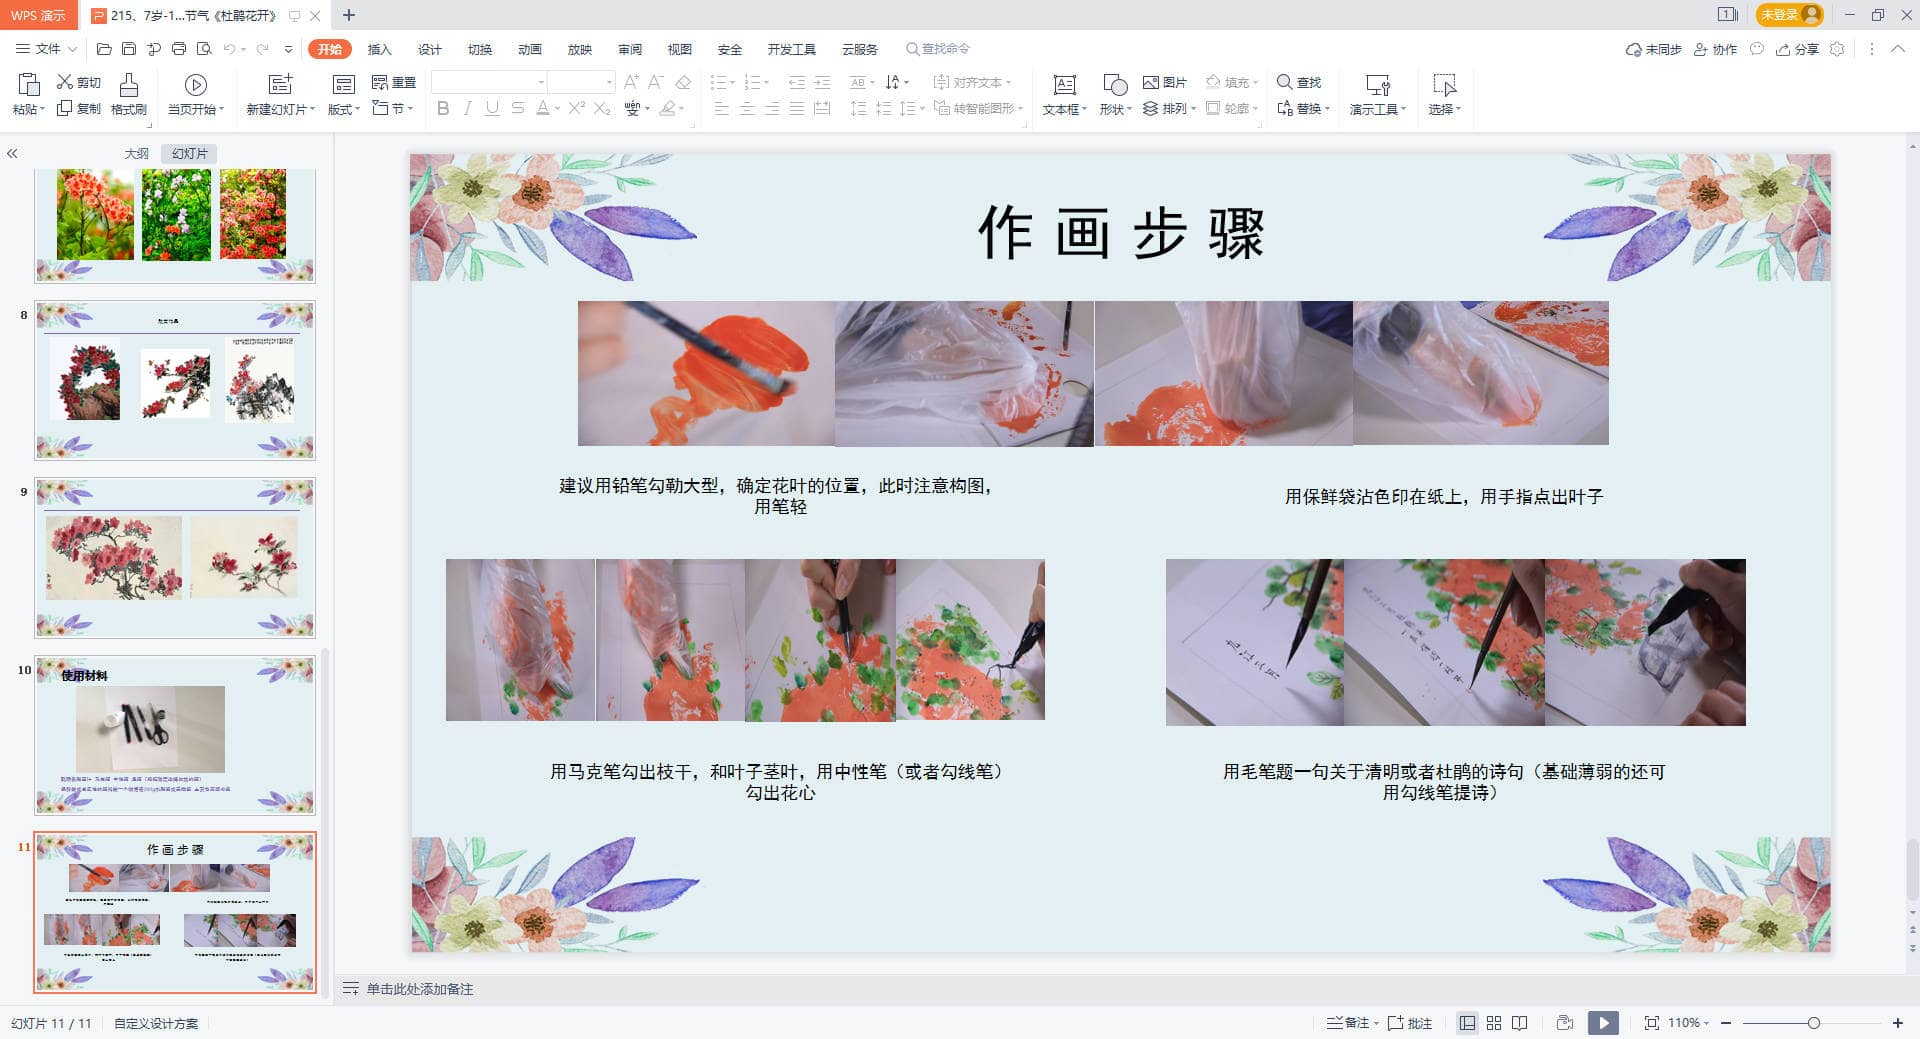
Task: Click the Increase font size icon
Action: click(631, 82)
